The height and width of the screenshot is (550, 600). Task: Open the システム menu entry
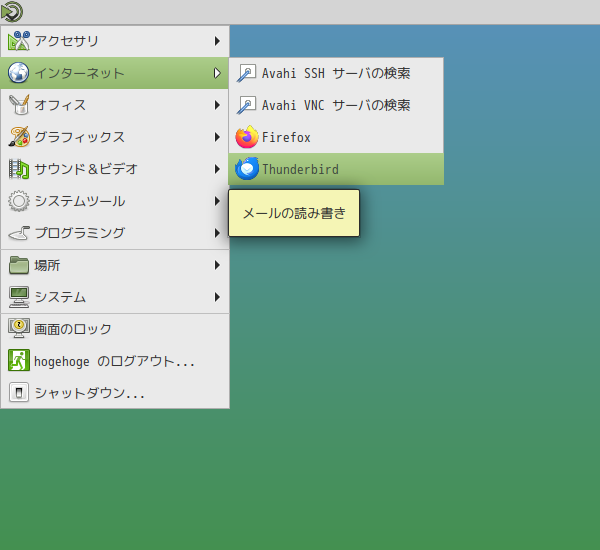[x=115, y=297]
